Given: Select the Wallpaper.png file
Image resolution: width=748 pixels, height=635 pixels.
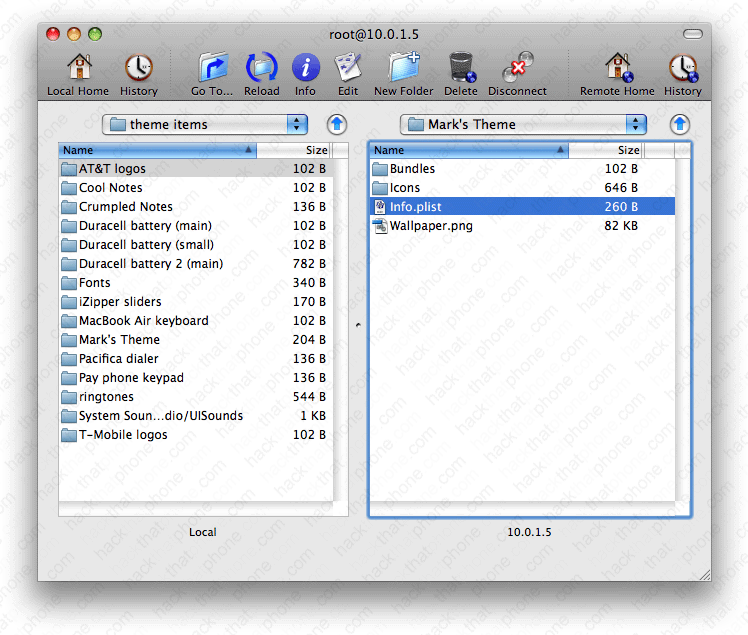Looking at the screenshot, I should (x=431, y=226).
